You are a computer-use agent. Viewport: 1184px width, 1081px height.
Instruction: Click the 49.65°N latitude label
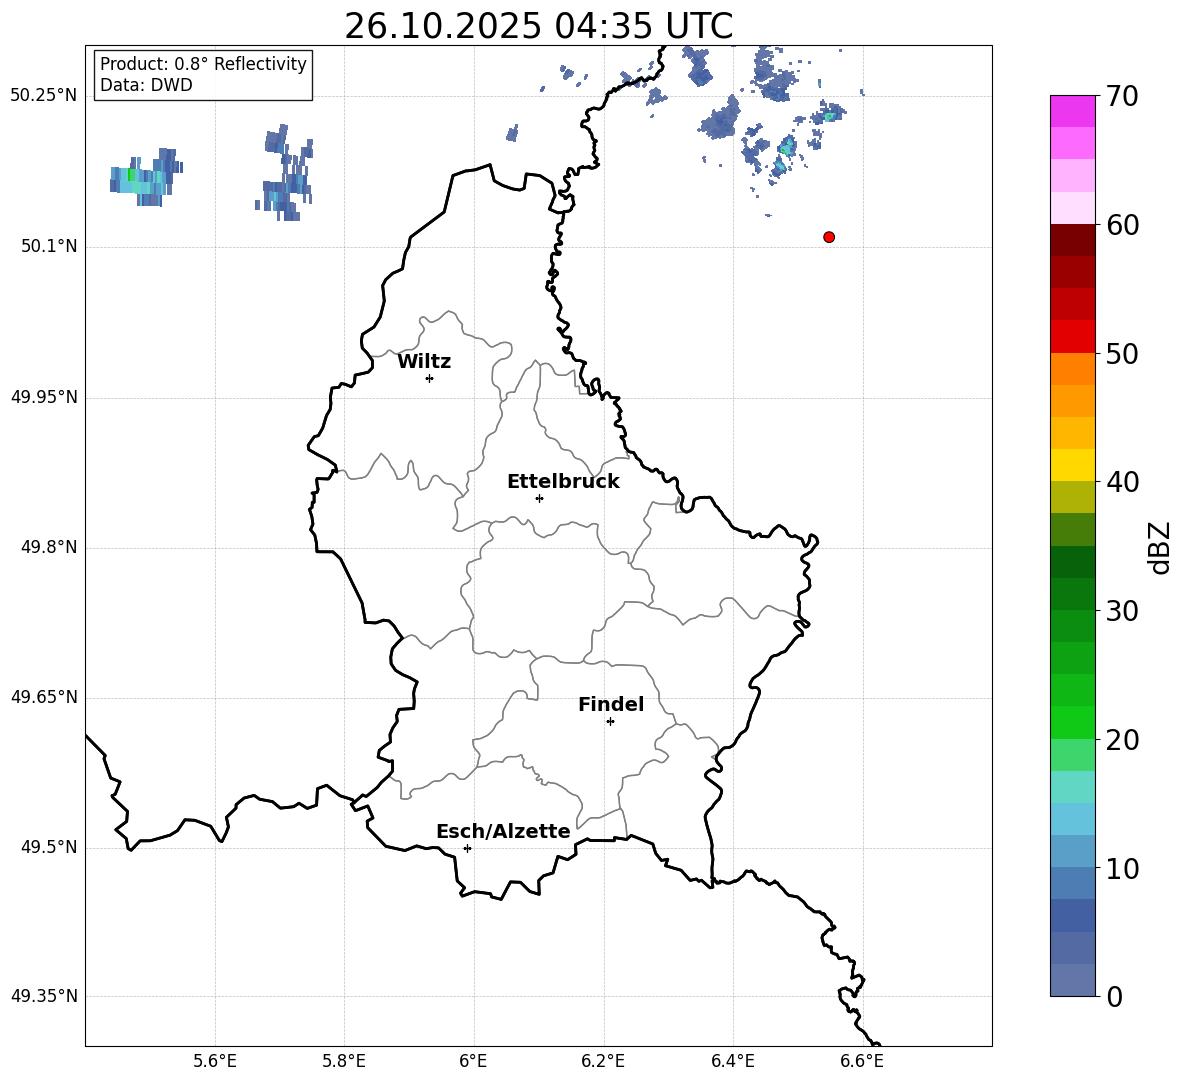tap(44, 696)
